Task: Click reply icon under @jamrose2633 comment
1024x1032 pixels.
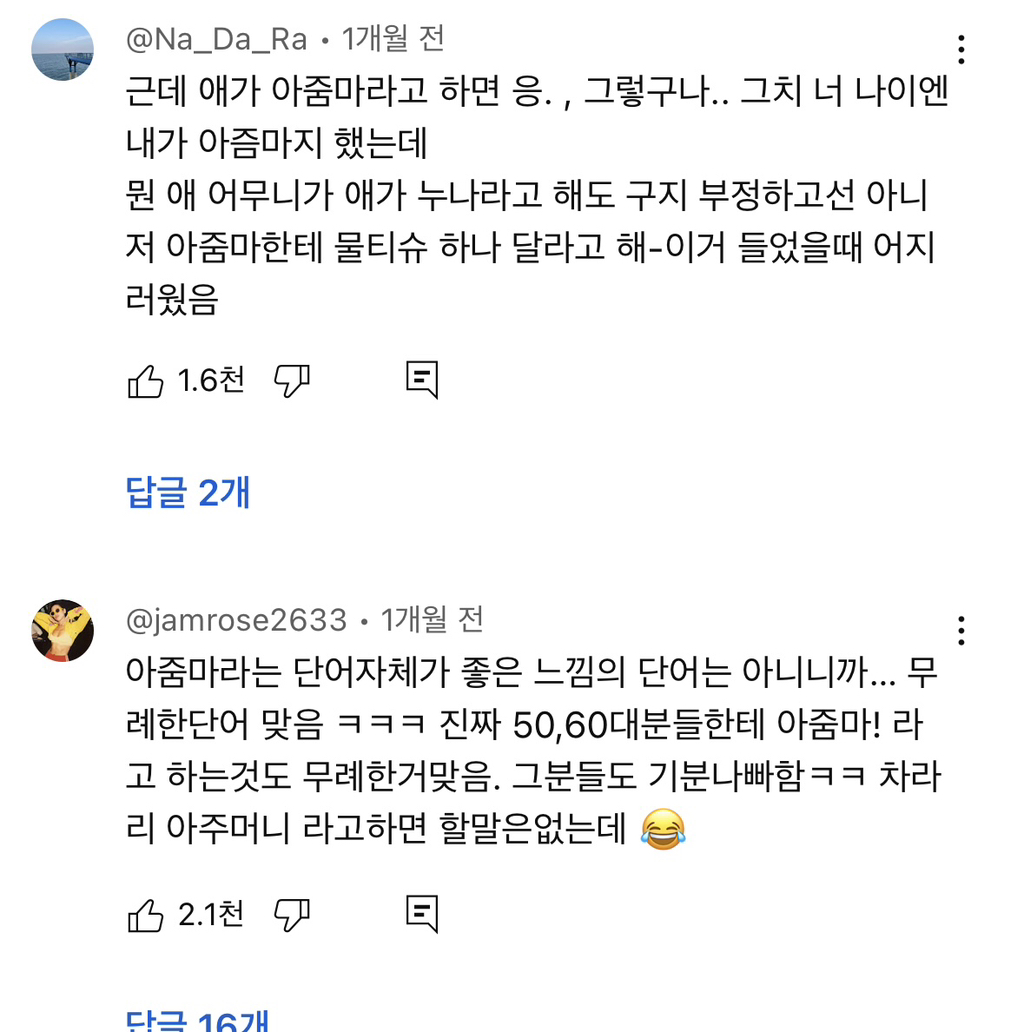Action: pos(422,915)
